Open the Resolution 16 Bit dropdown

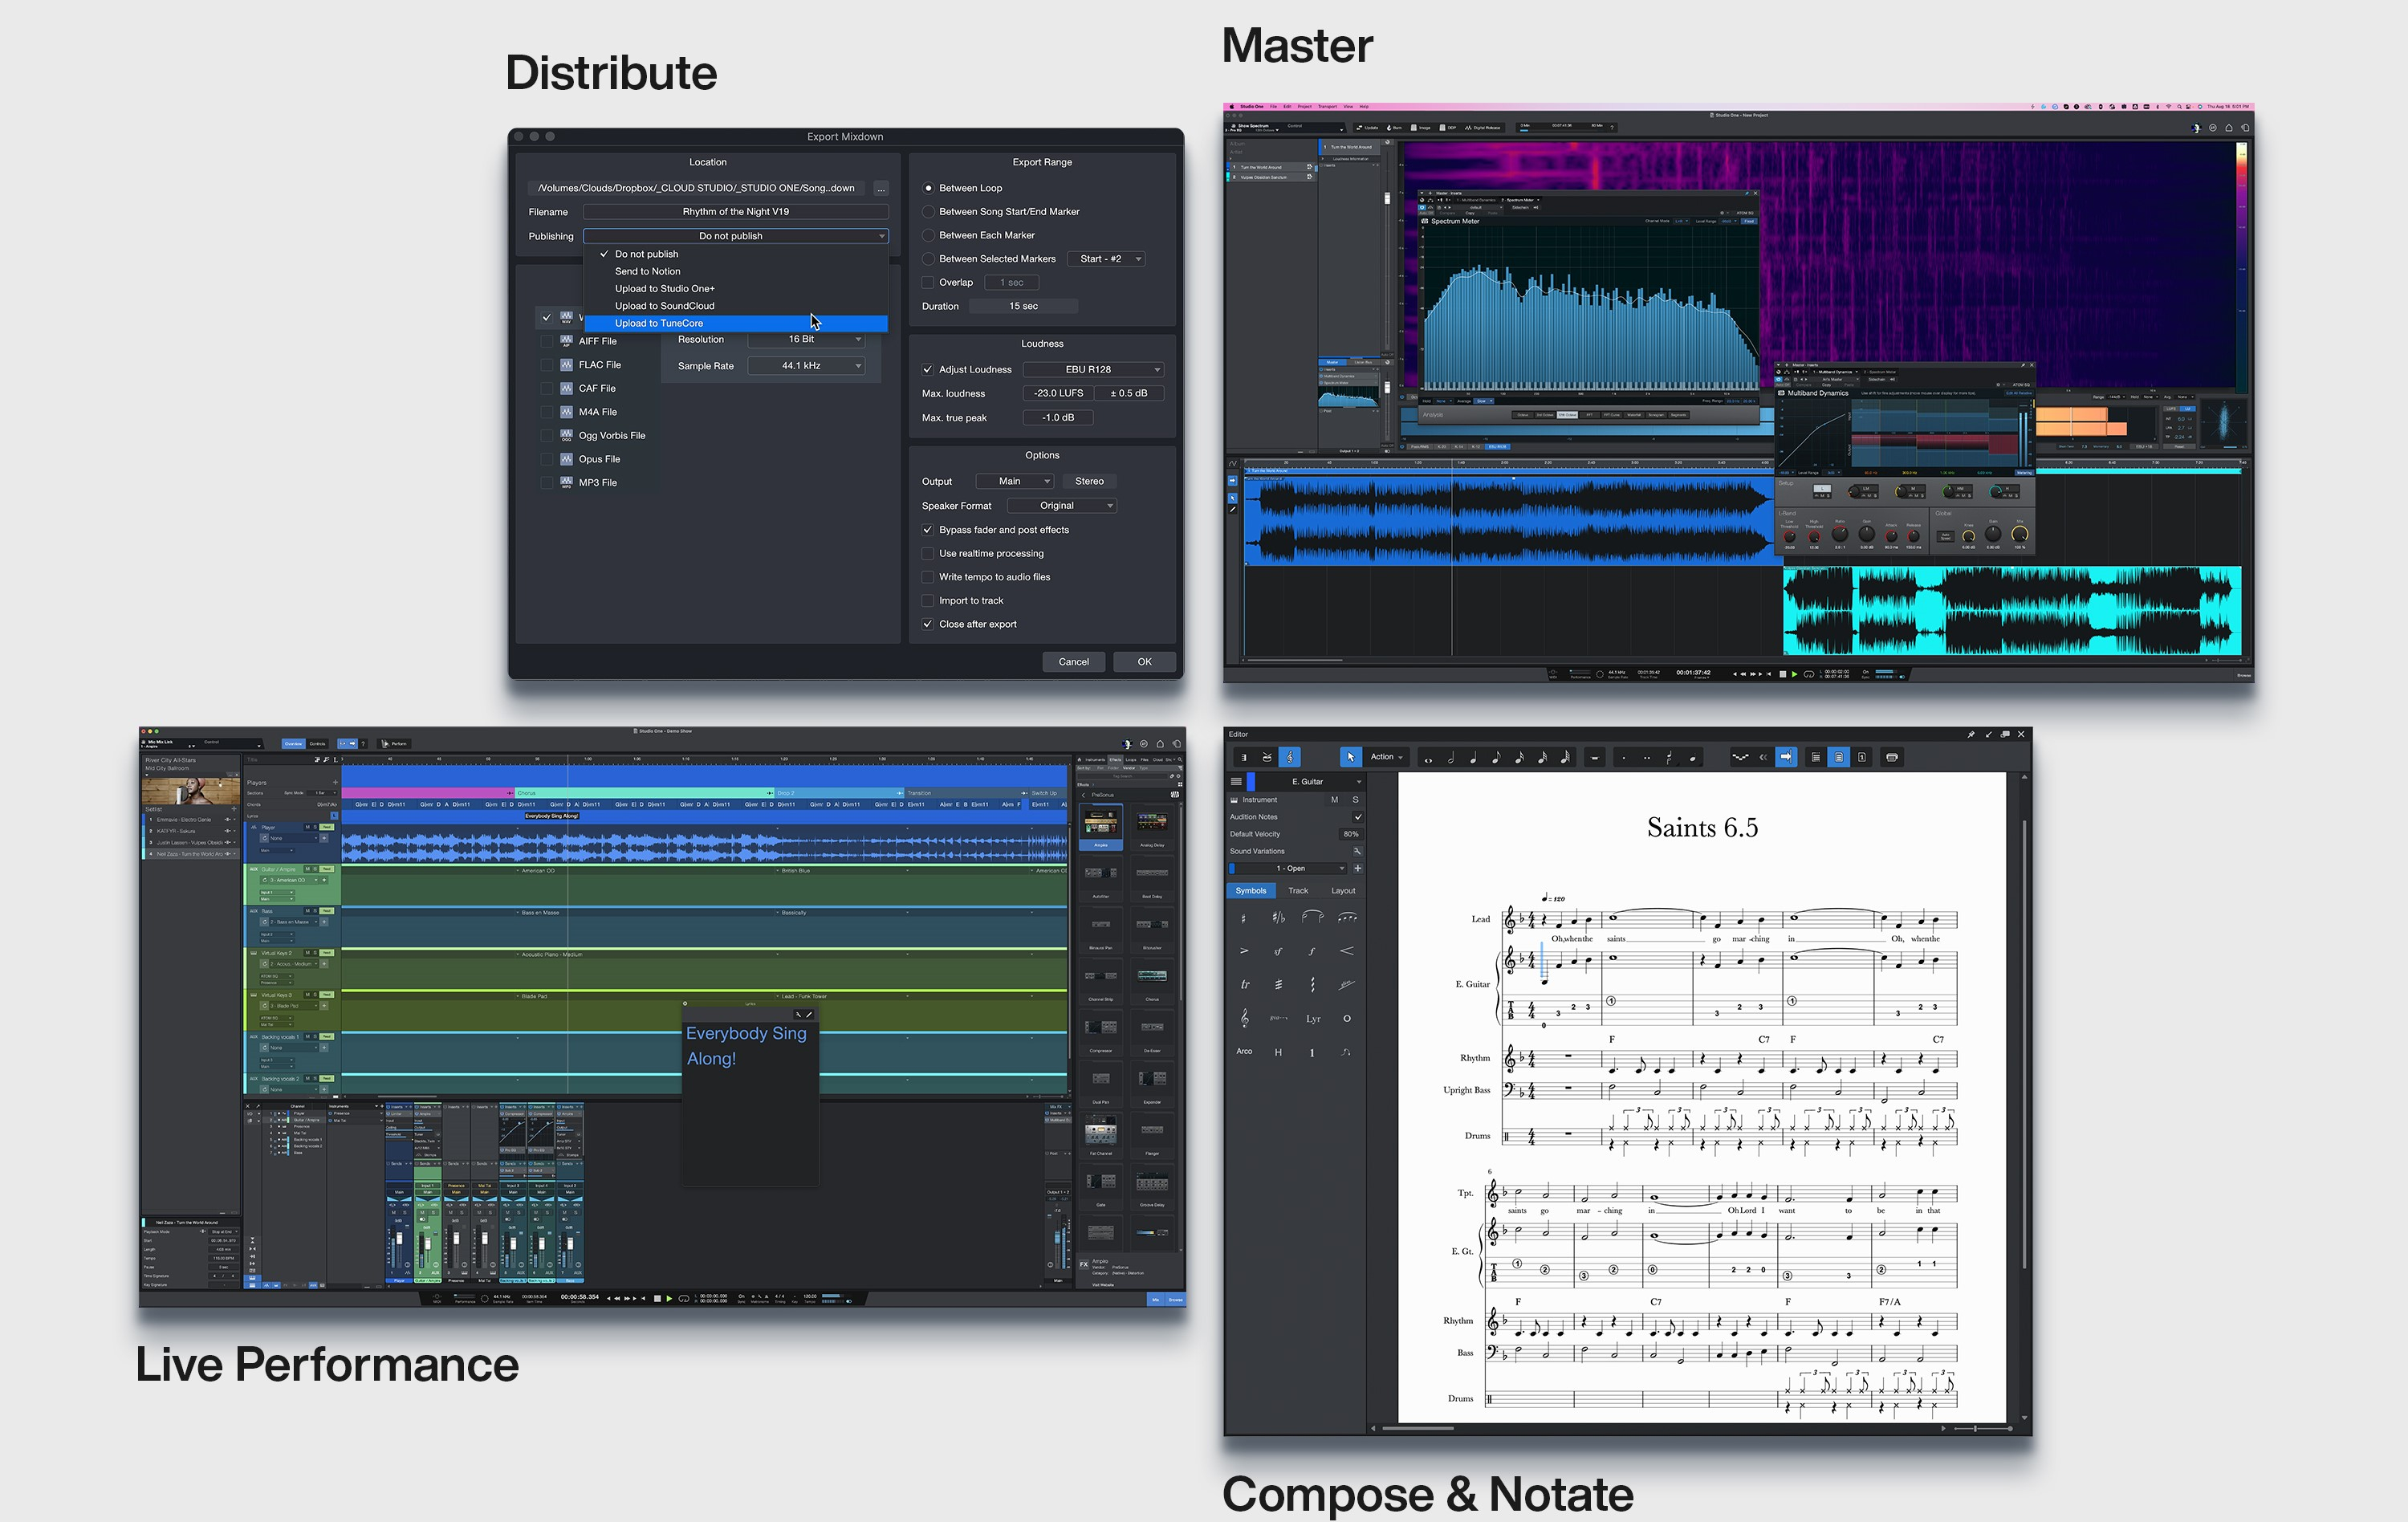pyautogui.click(x=806, y=340)
